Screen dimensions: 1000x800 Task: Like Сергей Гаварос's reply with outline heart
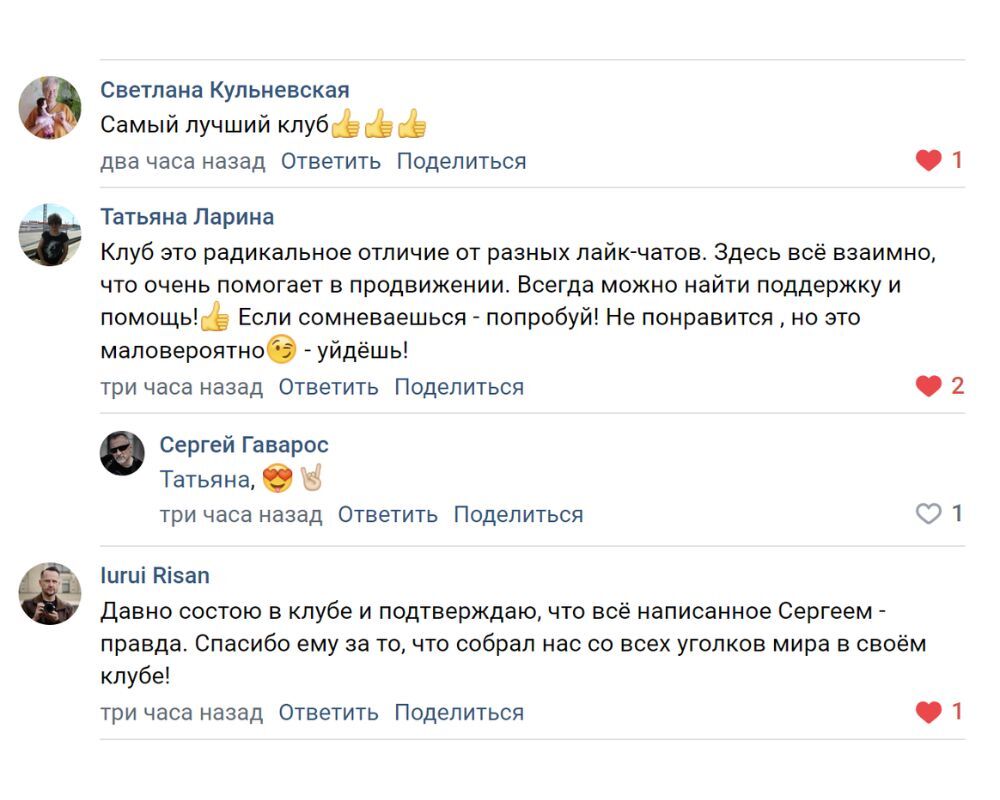[x=929, y=514]
